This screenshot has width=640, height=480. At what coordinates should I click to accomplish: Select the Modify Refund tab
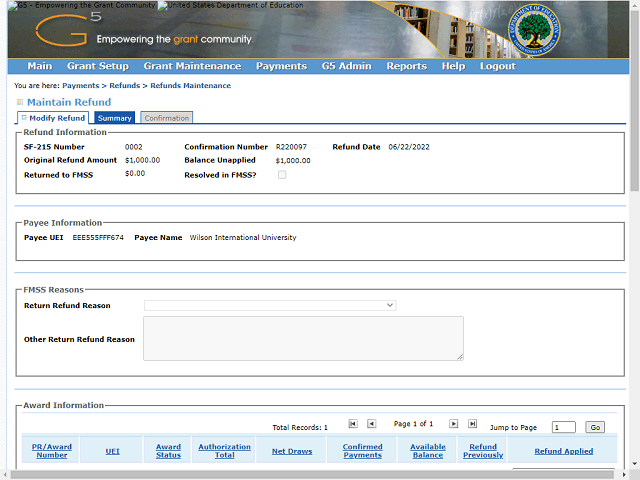(56, 118)
